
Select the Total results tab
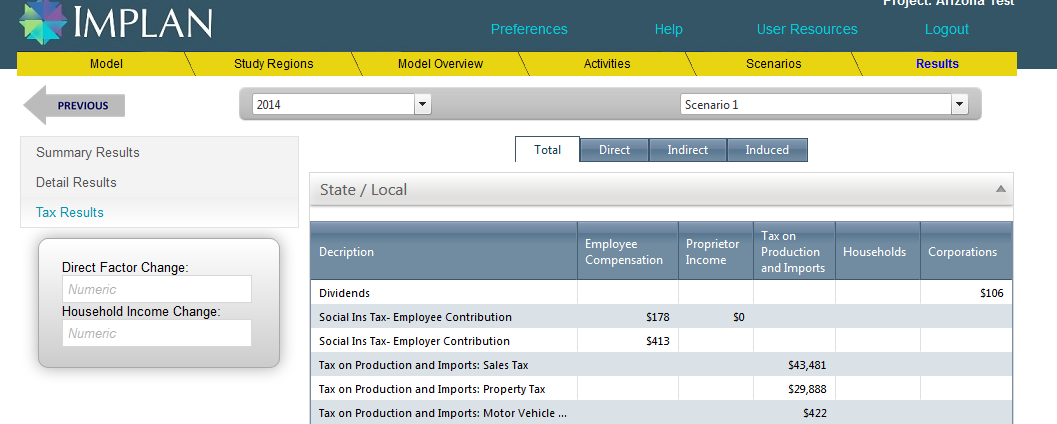[x=547, y=150]
